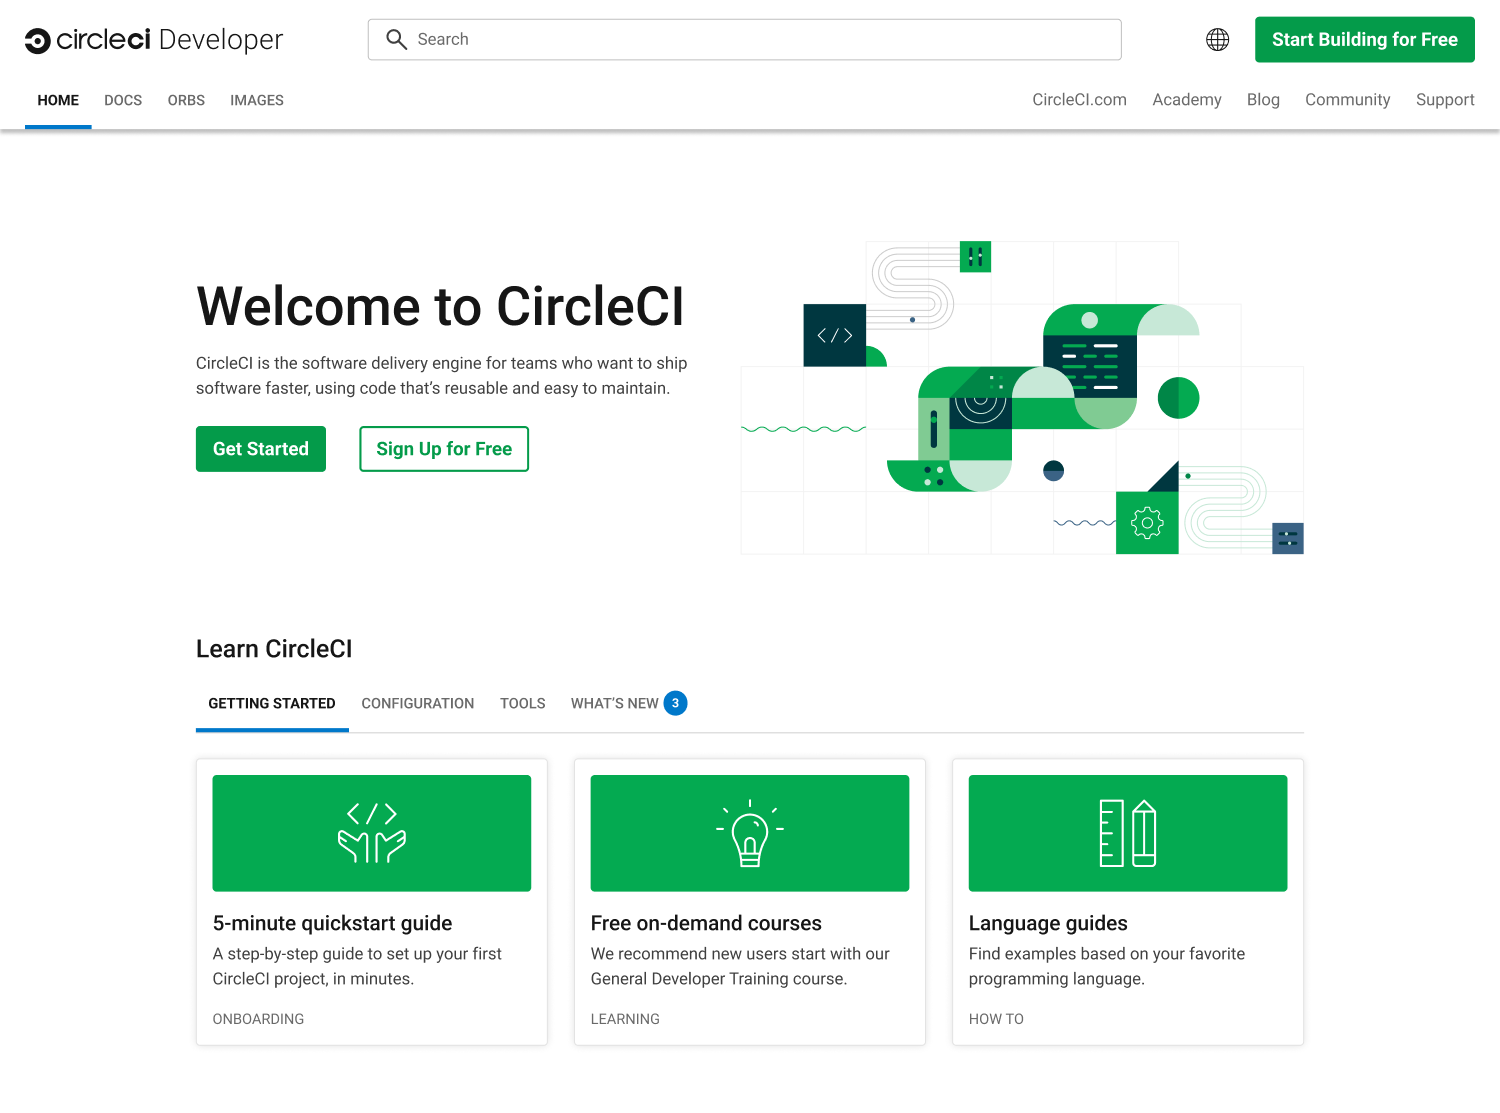Select the GETTING STARTED tab
The height and width of the screenshot is (1113, 1500).
272,704
